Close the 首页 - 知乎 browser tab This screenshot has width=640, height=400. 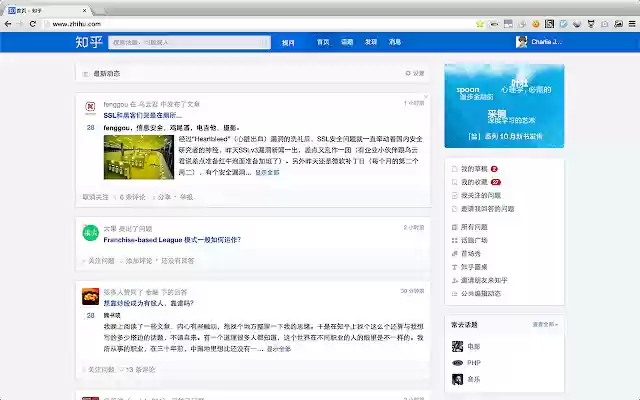pyautogui.click(x=84, y=11)
